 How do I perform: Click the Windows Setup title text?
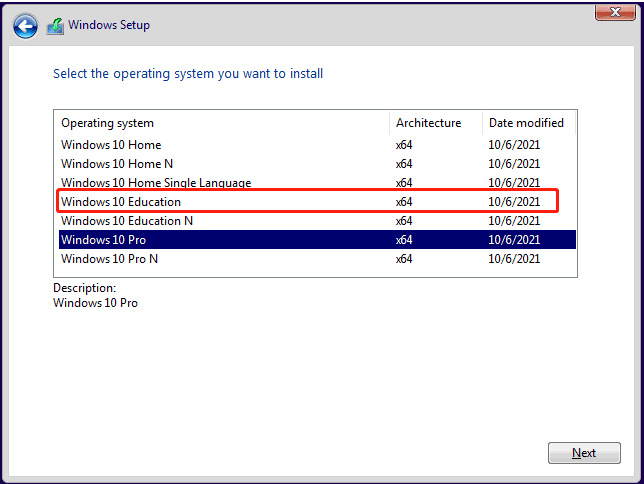click(x=109, y=25)
